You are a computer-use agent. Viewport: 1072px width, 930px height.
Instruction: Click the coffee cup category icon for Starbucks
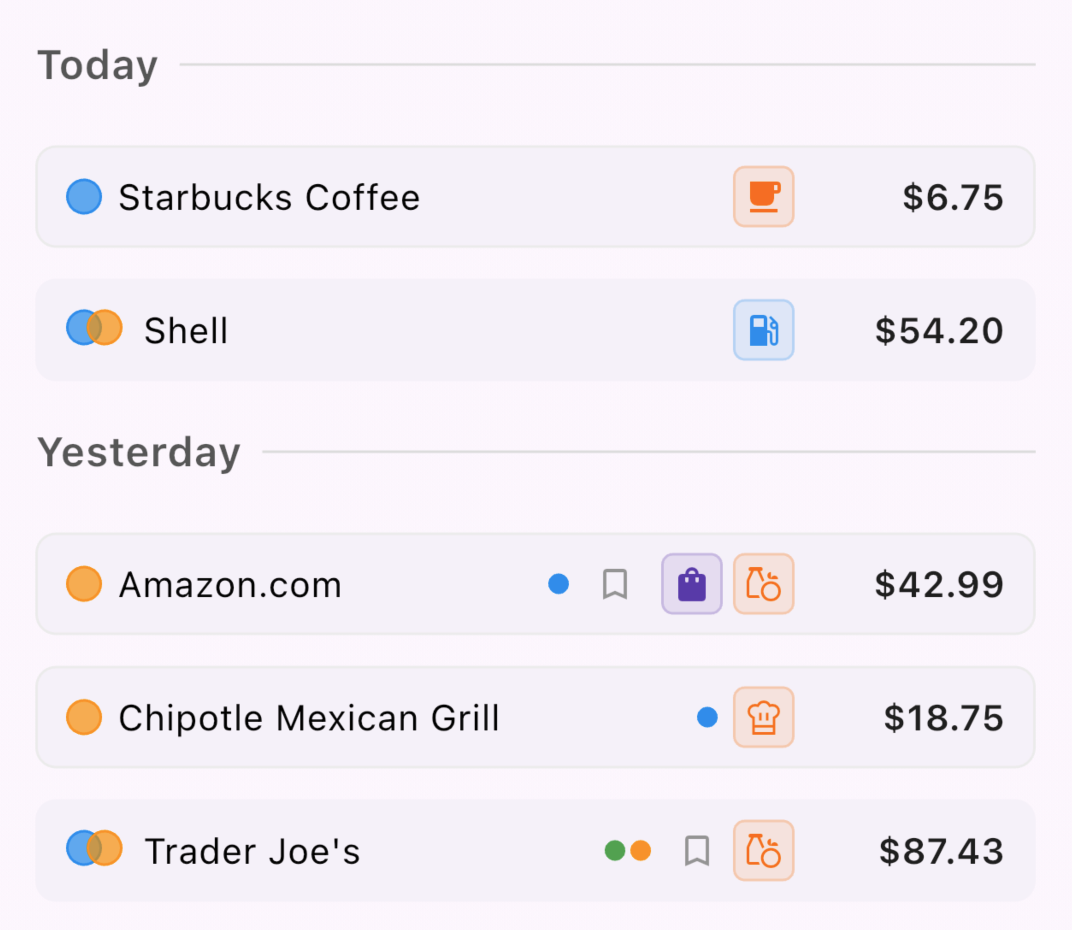[x=763, y=196]
